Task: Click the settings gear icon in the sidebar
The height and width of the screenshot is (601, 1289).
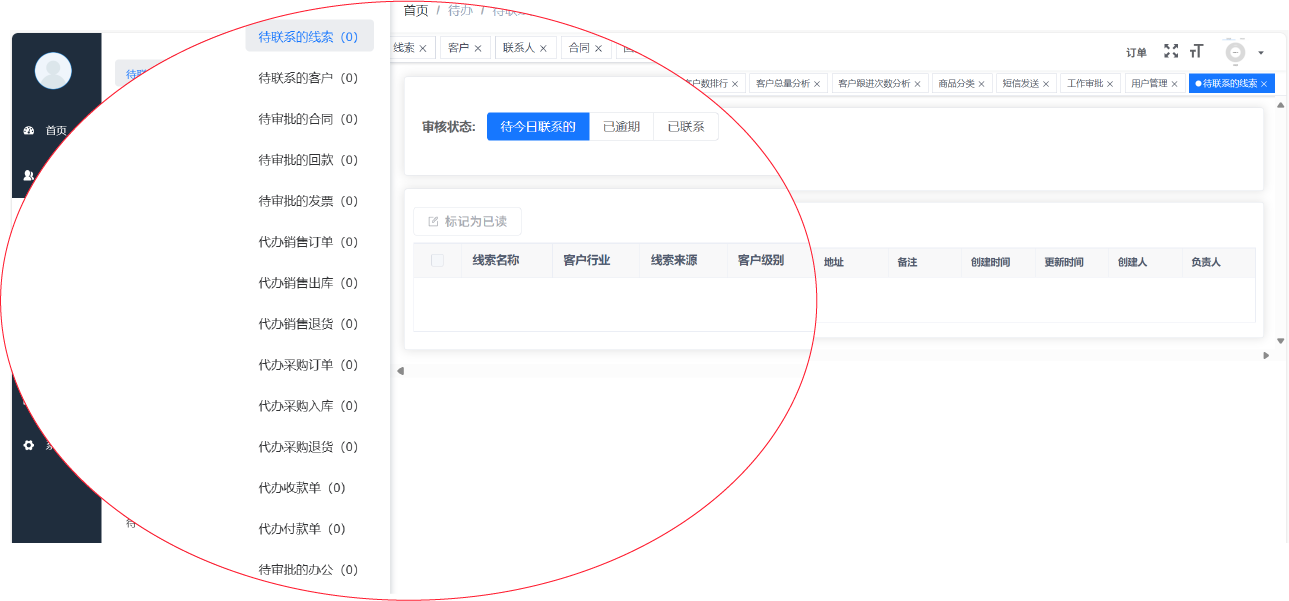Action: coord(28,445)
